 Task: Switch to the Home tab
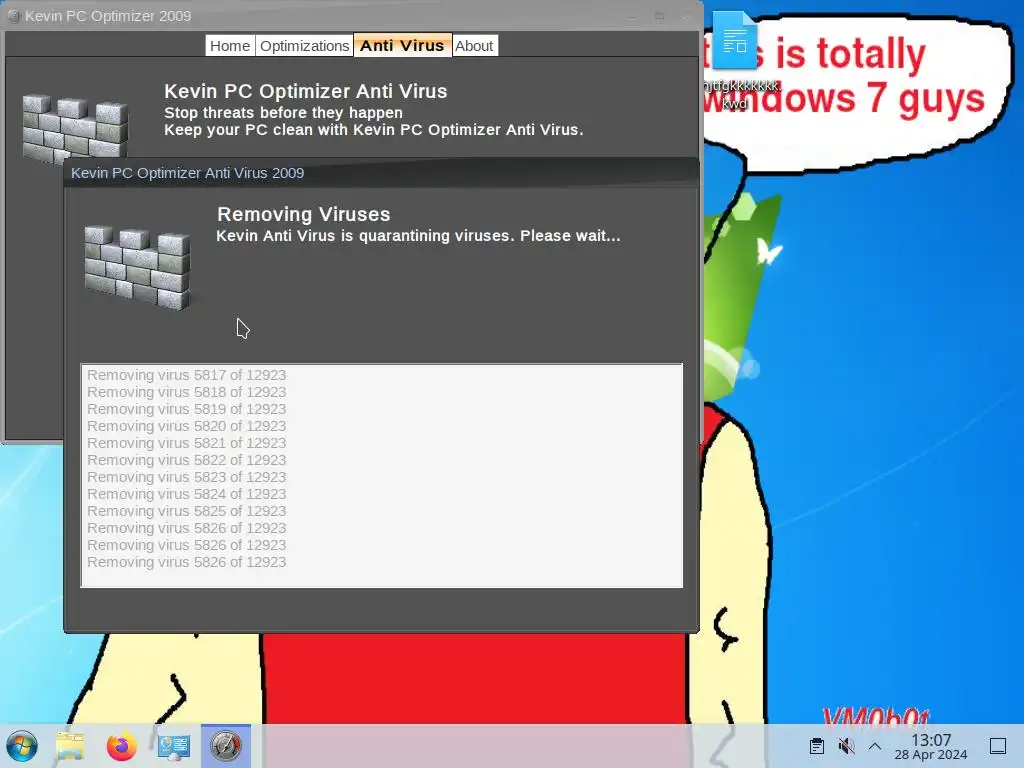(x=230, y=46)
